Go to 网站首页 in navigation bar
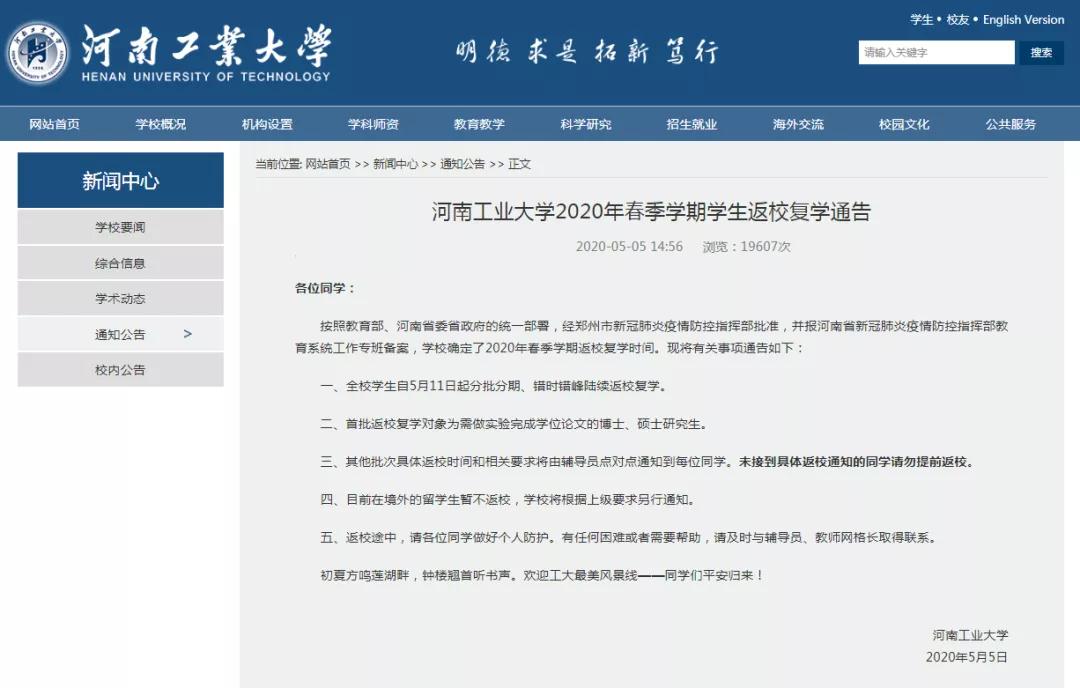1080x688 pixels. click(54, 124)
